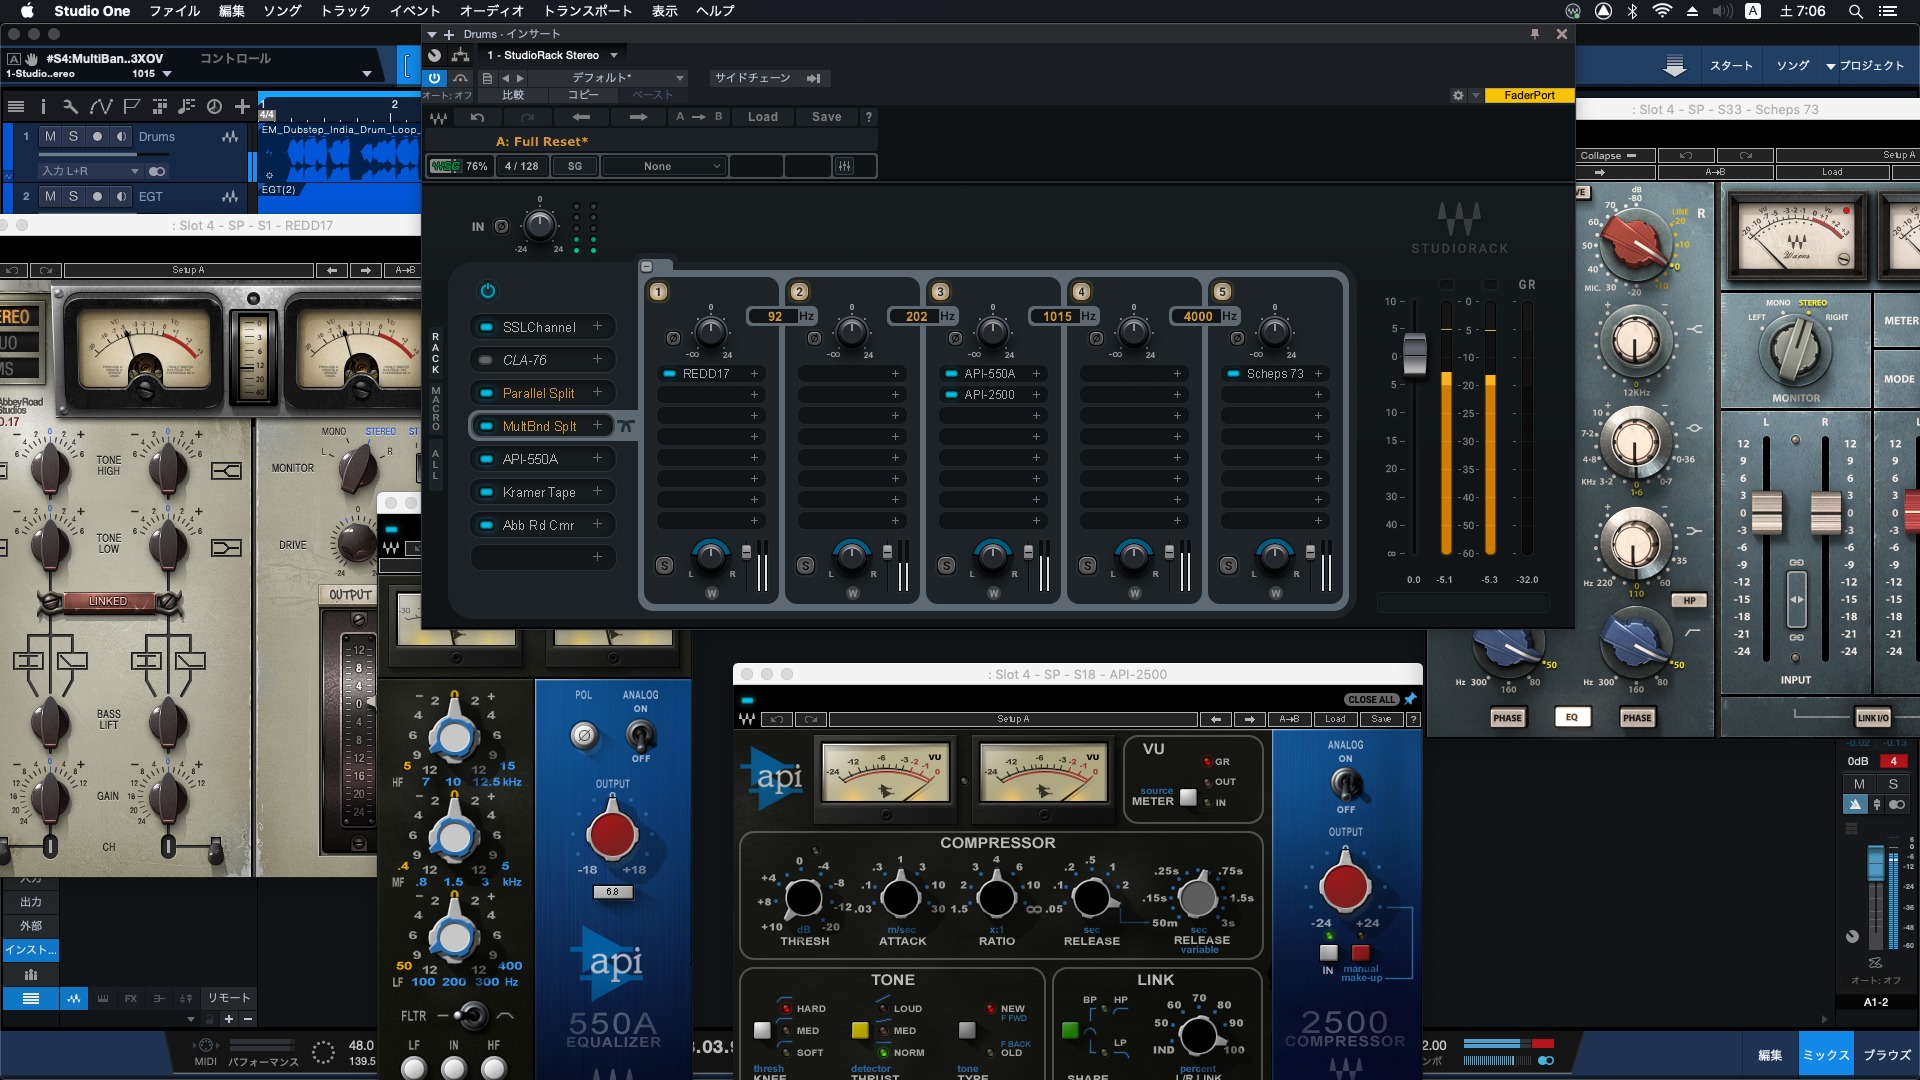Open the 1015 instrument dropdown arrow
Screen dimensions: 1920x1080
click(167, 74)
